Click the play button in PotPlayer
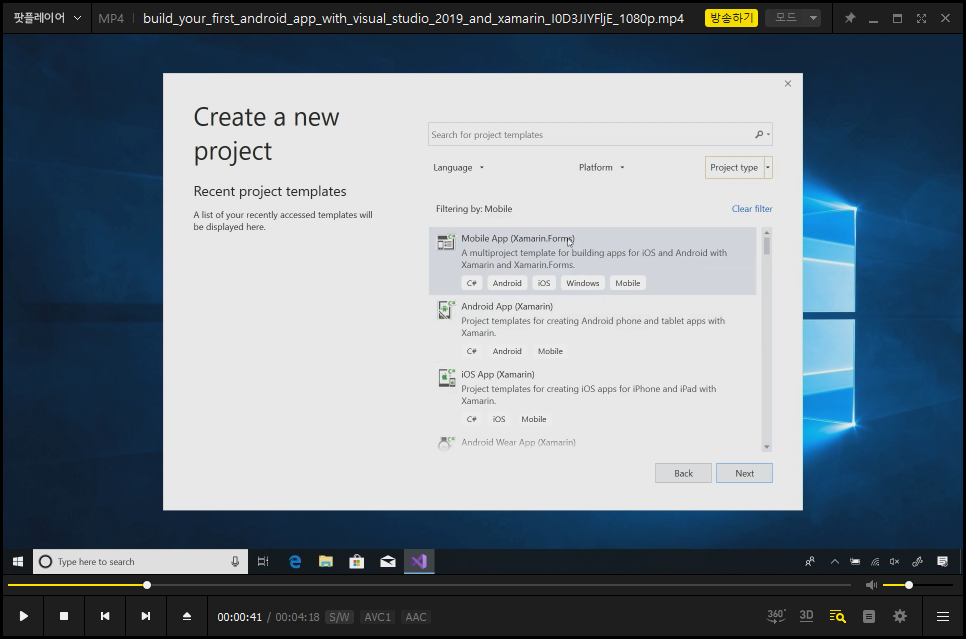This screenshot has height=639, width=966. coord(23,616)
